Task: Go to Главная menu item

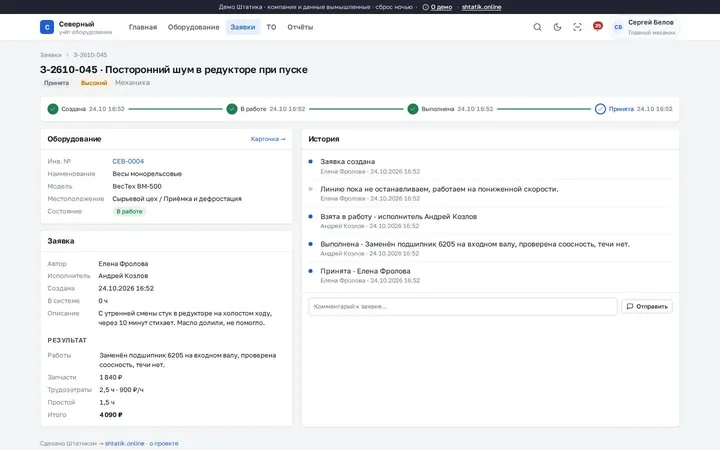Action: click(x=143, y=27)
